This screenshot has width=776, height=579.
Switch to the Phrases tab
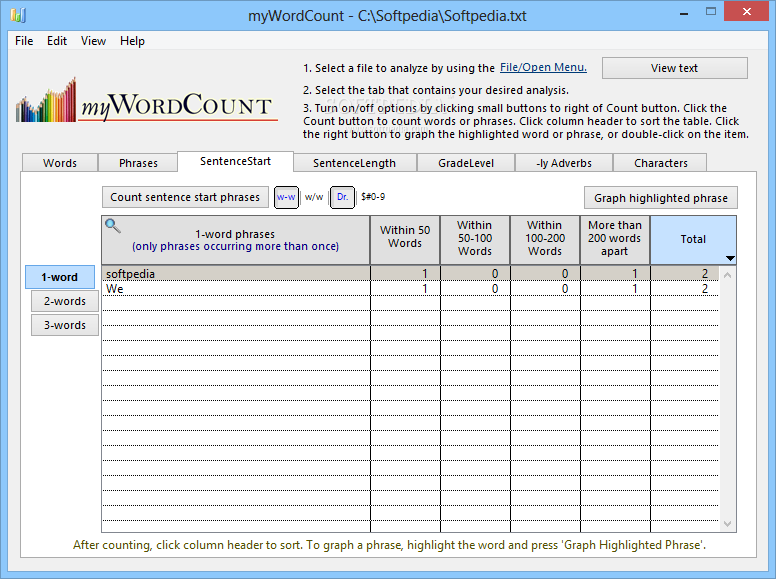(138, 163)
